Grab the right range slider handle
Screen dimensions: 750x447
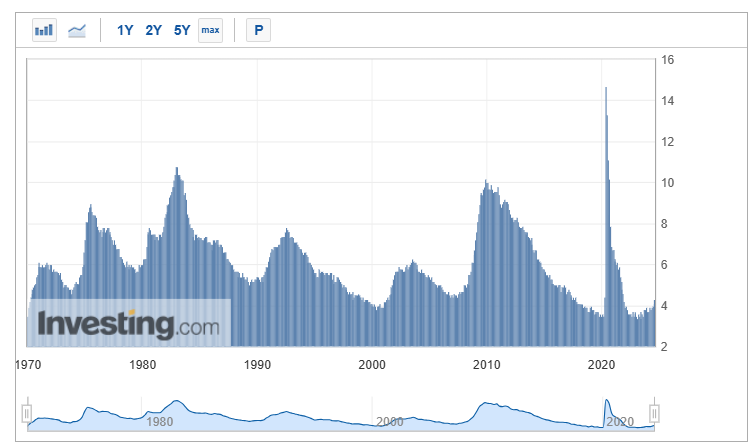(x=654, y=413)
